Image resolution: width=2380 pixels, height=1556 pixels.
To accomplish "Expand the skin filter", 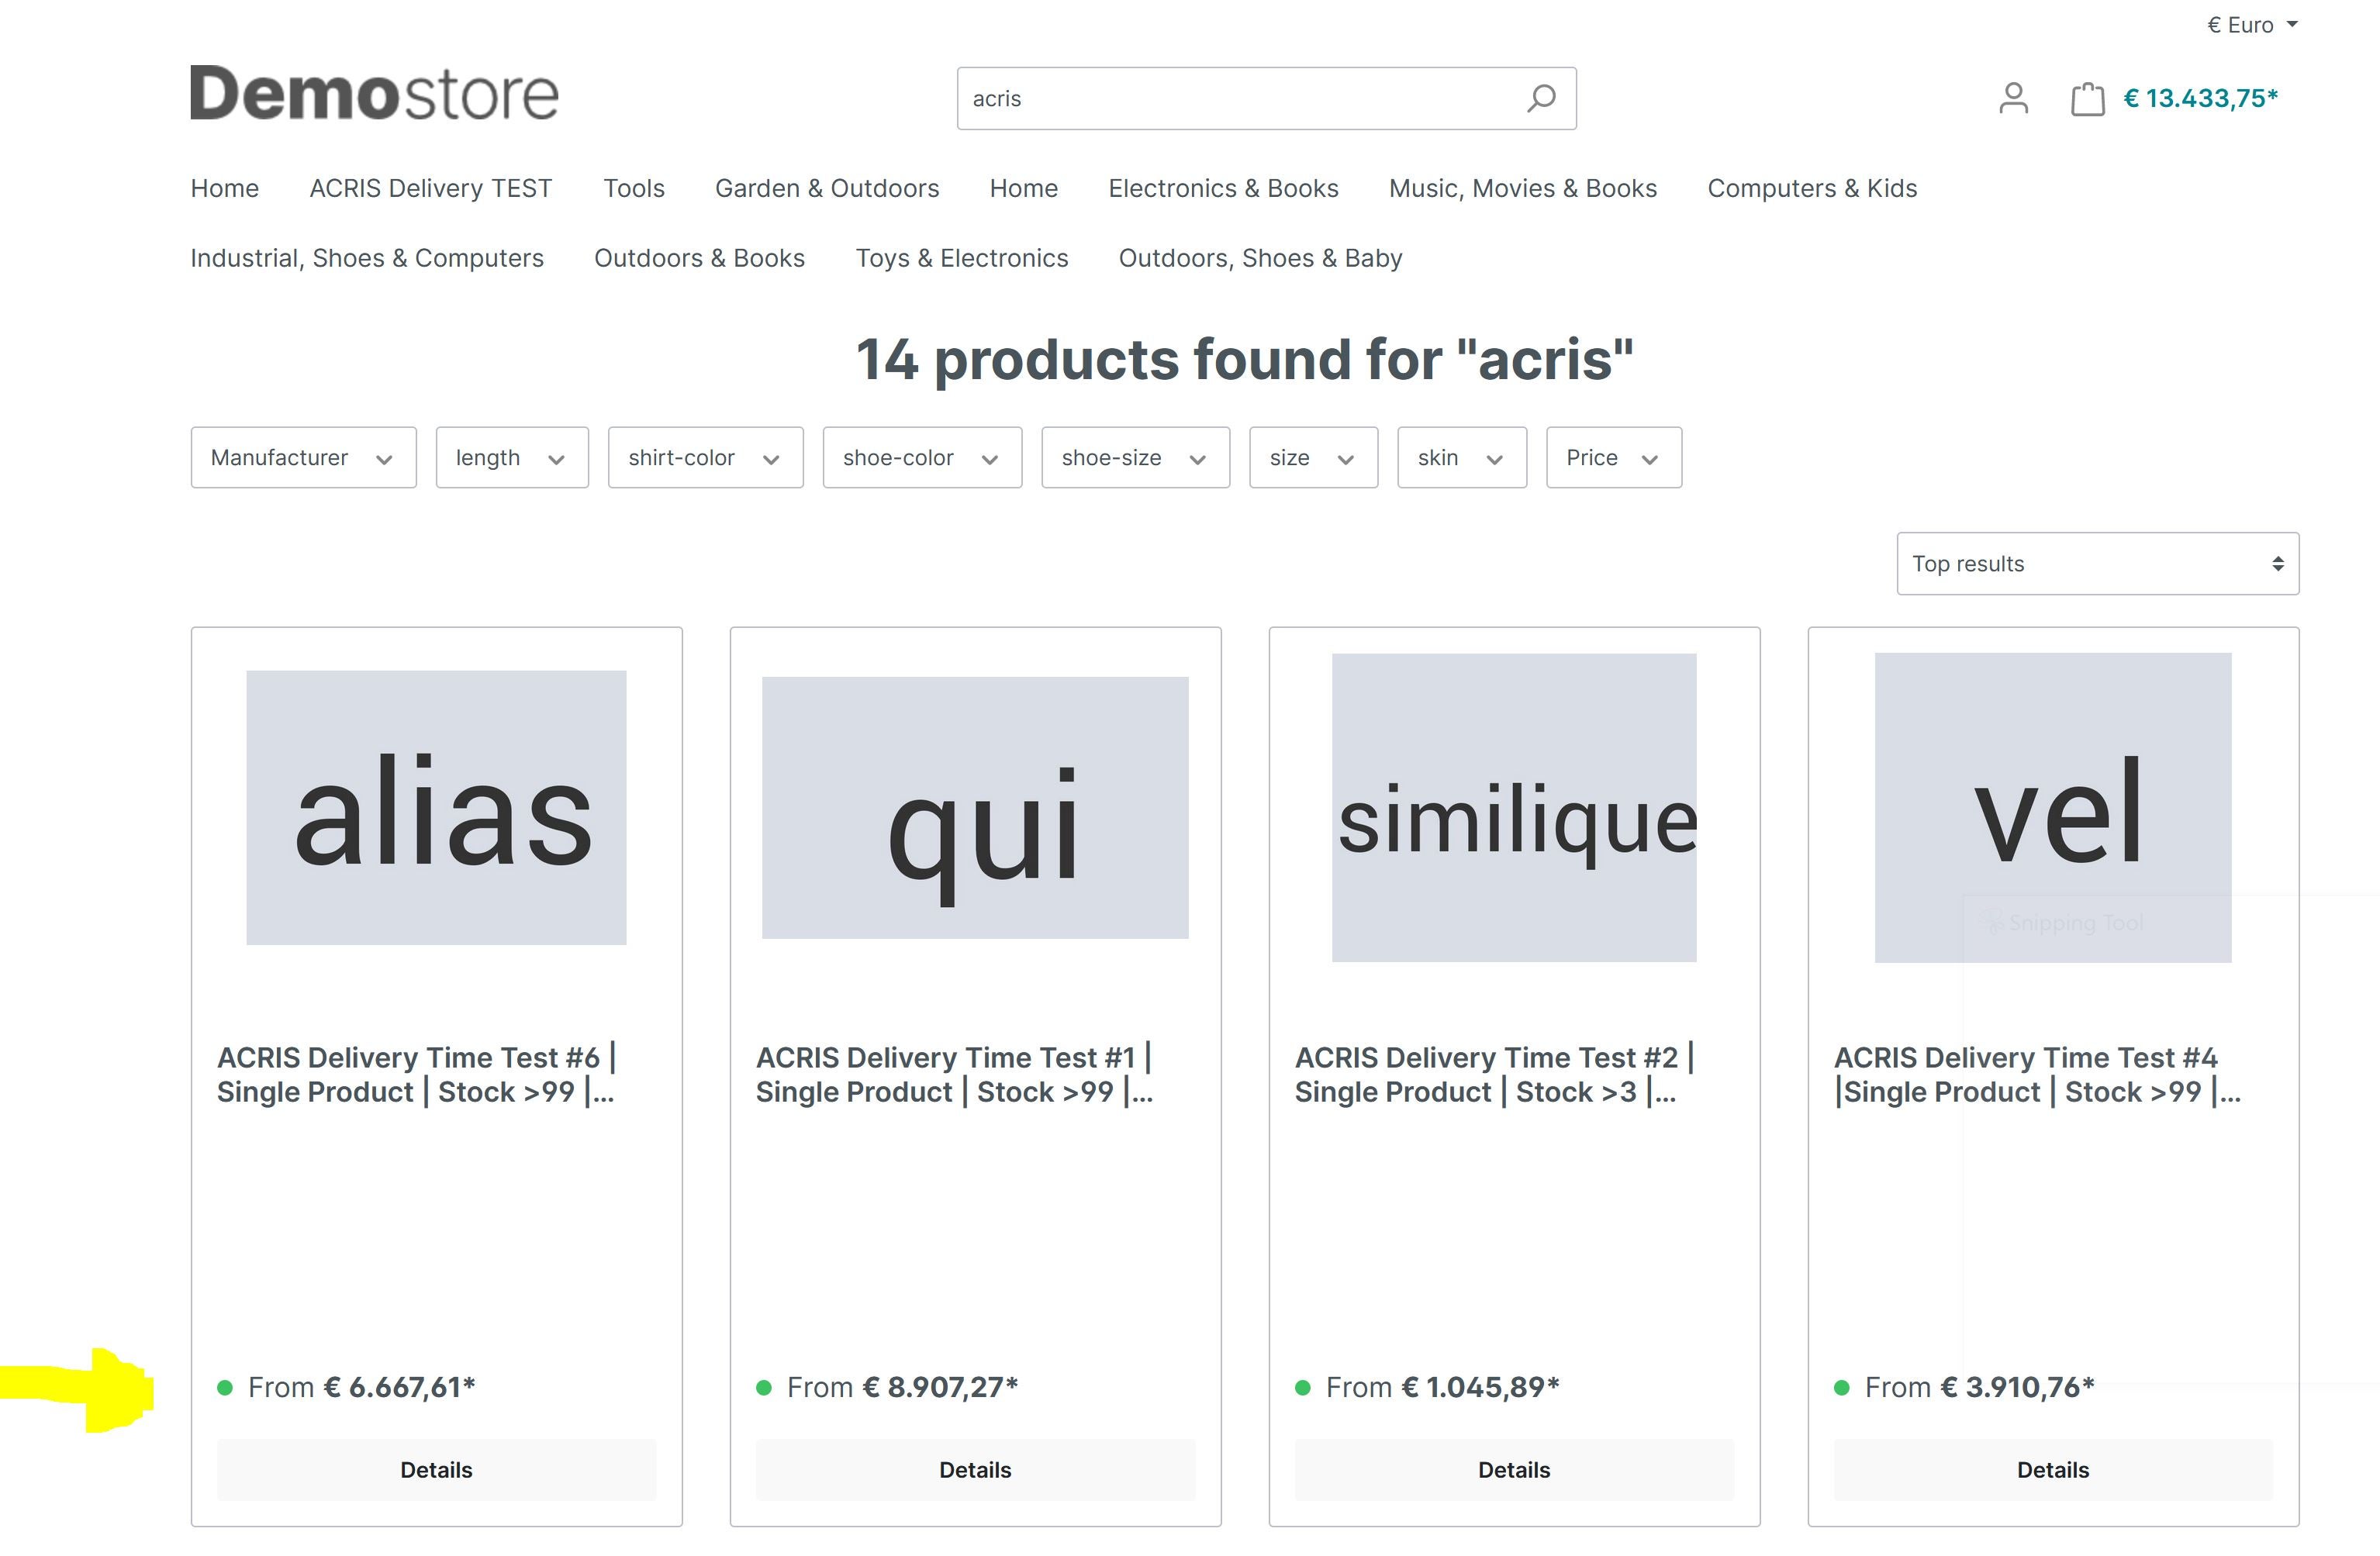I will pyautogui.click(x=1462, y=458).
